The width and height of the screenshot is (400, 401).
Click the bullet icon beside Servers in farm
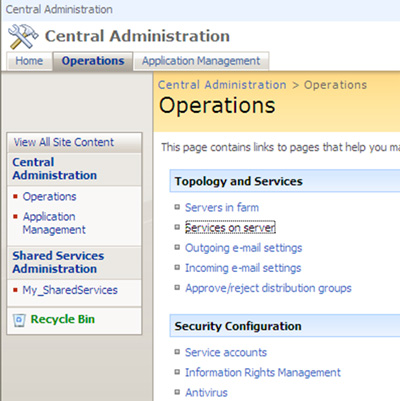coord(177,207)
